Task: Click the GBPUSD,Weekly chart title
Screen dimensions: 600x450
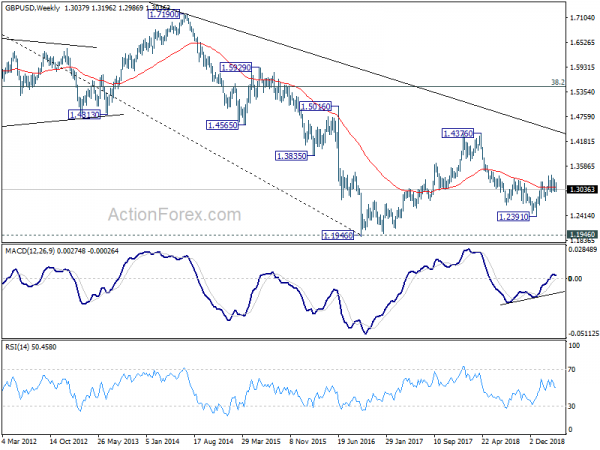Action: 33,8
